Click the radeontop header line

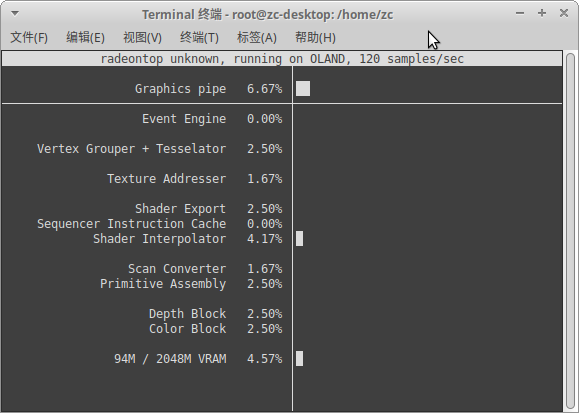click(x=282, y=59)
